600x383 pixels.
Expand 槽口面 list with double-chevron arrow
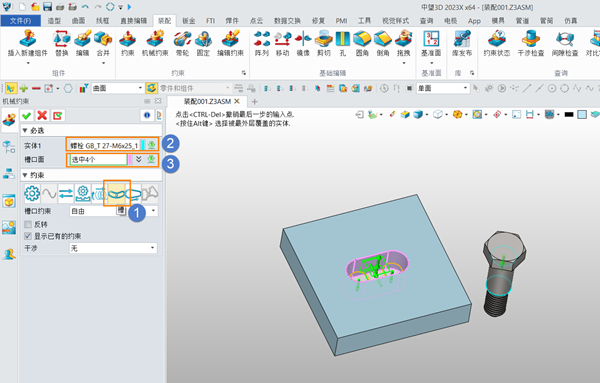click(x=139, y=159)
